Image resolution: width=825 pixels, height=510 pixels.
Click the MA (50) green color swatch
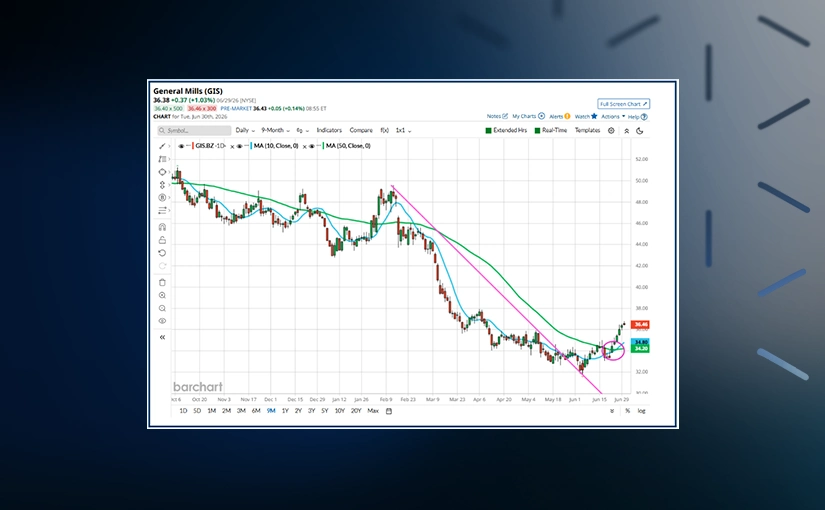(323, 146)
